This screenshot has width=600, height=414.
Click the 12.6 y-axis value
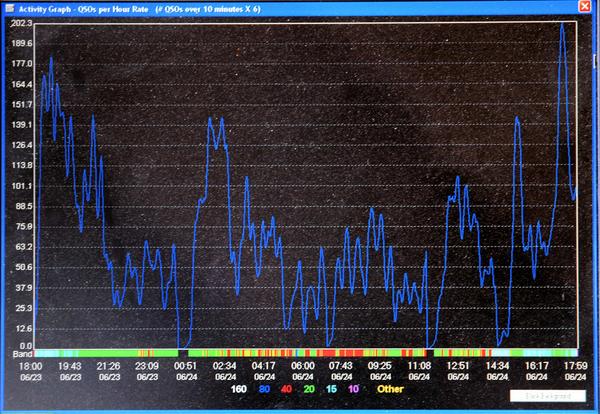pyautogui.click(x=23, y=328)
